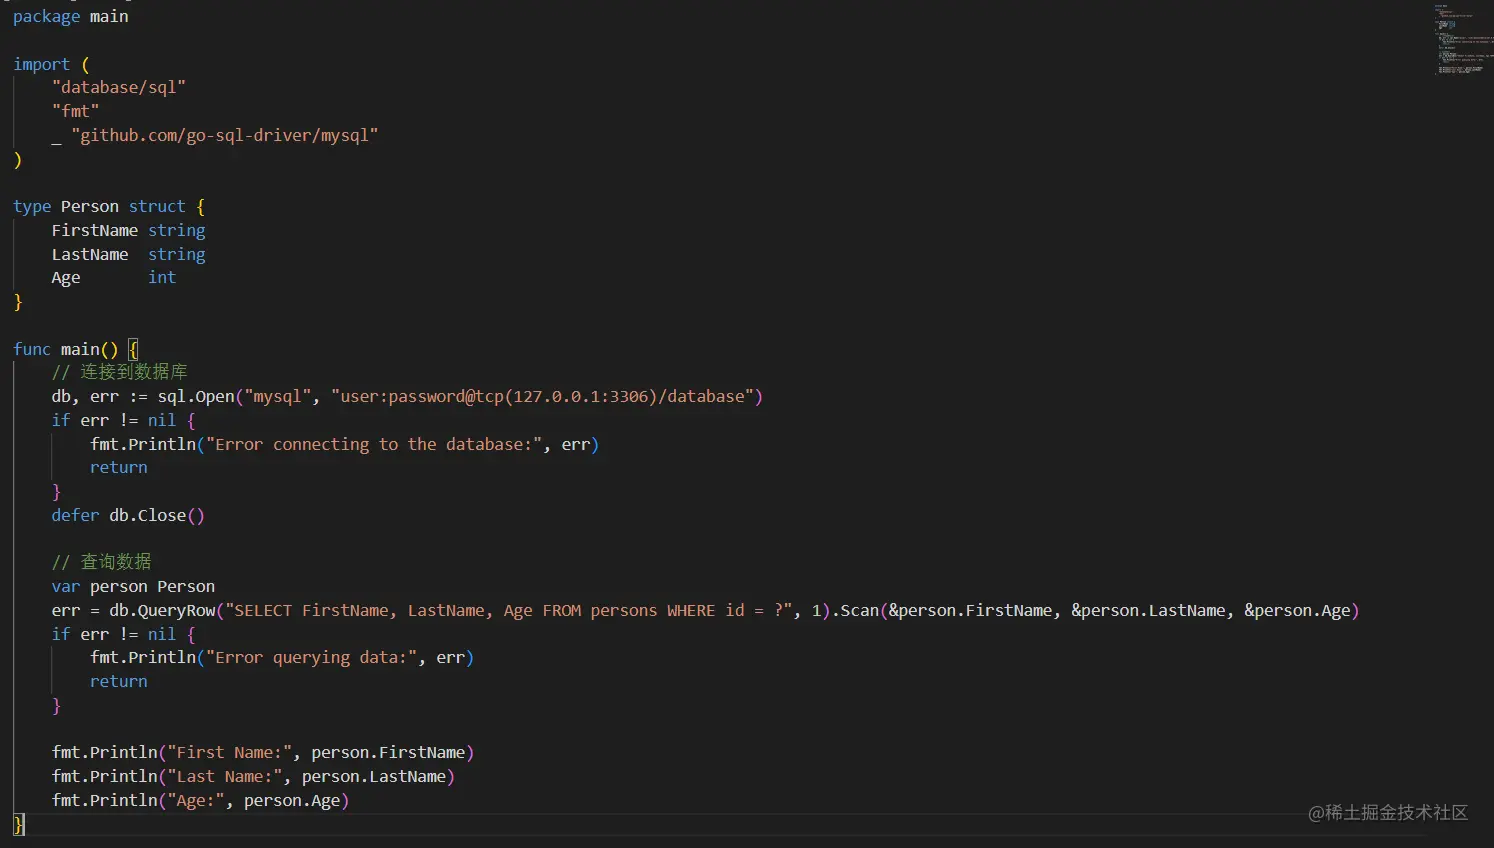The height and width of the screenshot is (848, 1494).
Task: Click the 'int' type of Age field
Action: (162, 278)
